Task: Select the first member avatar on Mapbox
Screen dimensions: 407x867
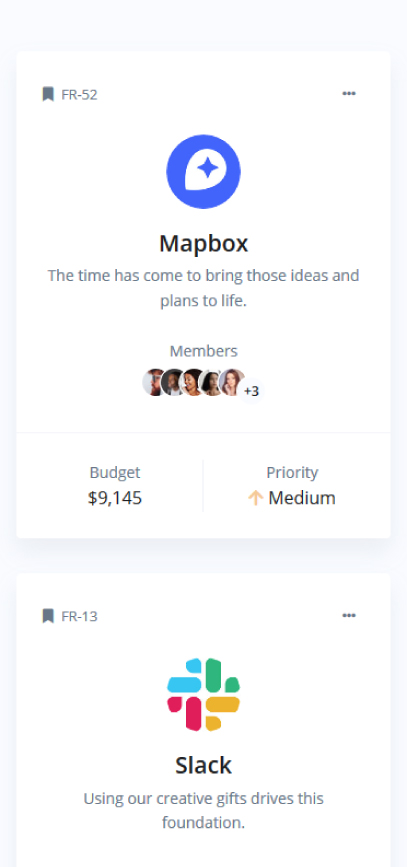Action: tap(152, 383)
